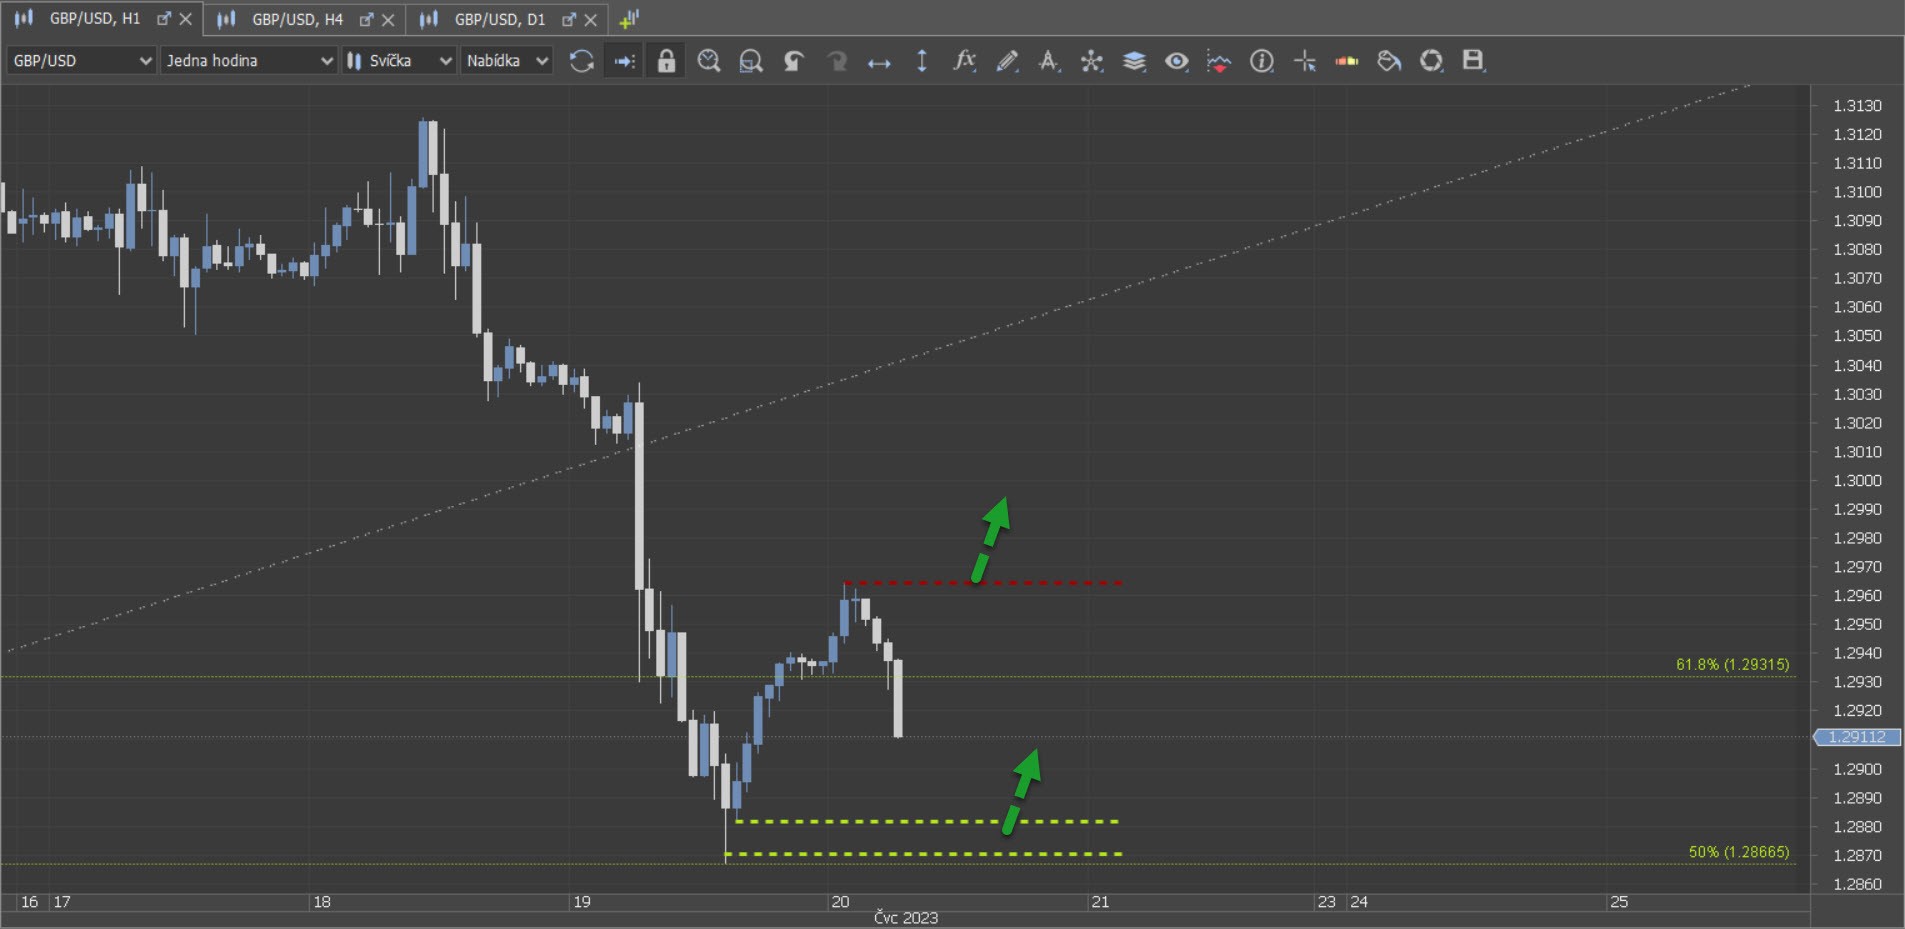The image size is (1905, 929).
Task: Close the GBP/USD, H4 tab
Action: [x=388, y=19]
